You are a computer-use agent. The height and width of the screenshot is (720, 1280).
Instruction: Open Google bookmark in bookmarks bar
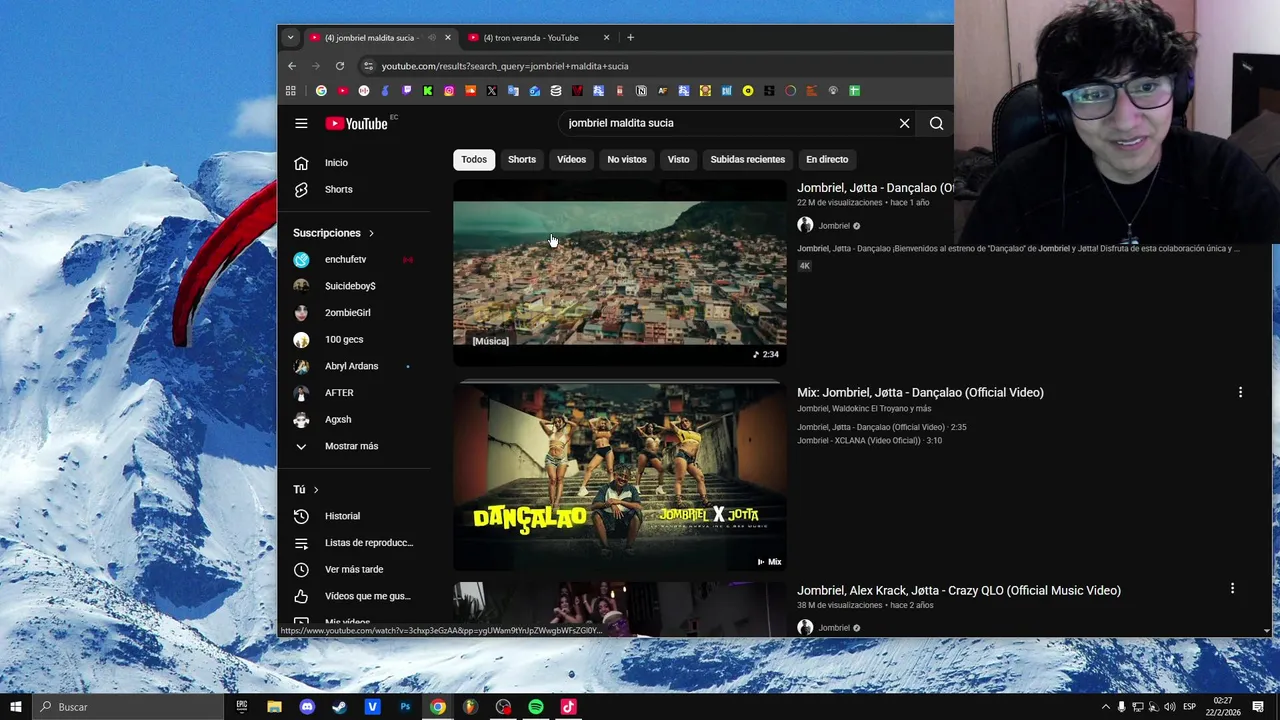[x=321, y=91]
